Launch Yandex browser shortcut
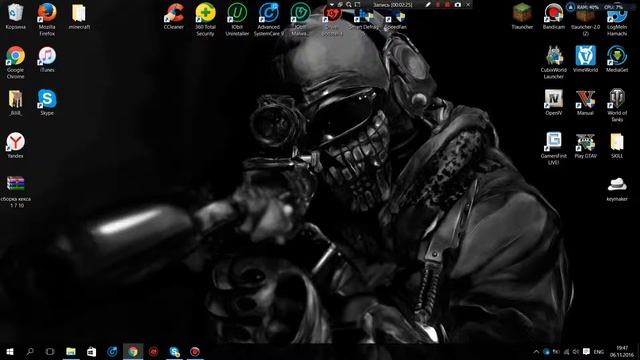640x360 pixels. 16,145
